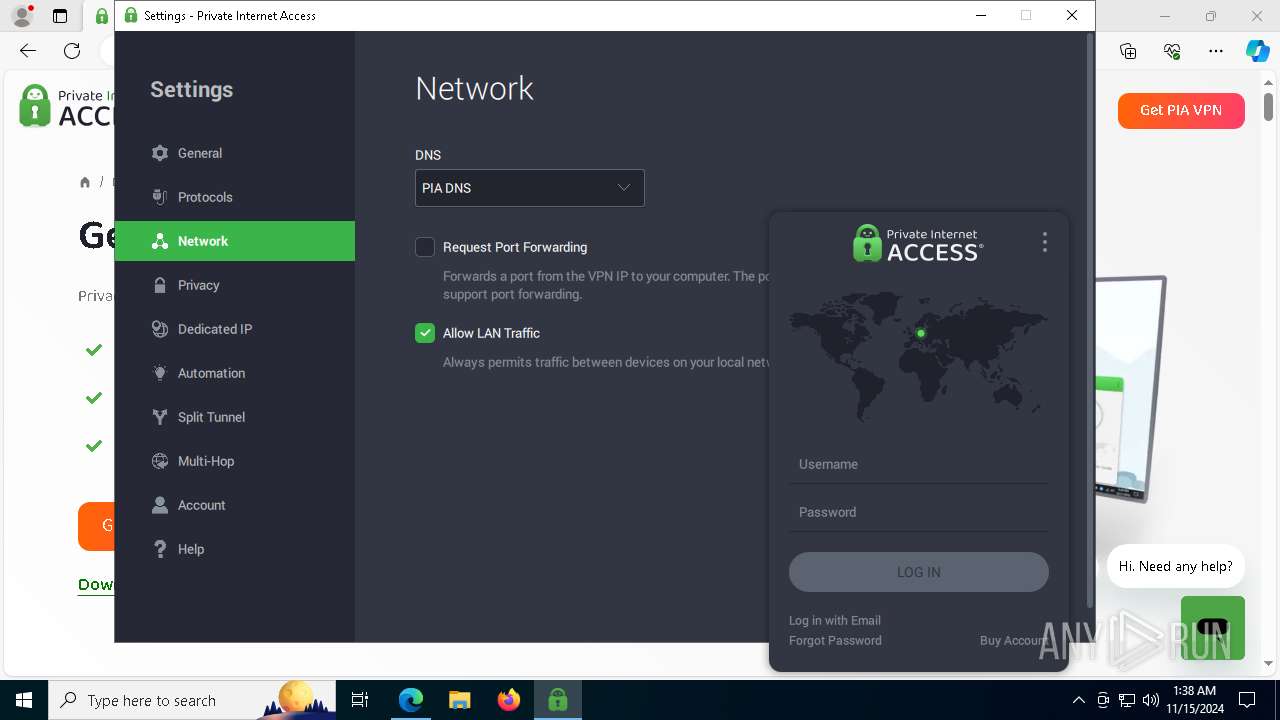Click the Protocols plug icon

pyautogui.click(x=159, y=197)
